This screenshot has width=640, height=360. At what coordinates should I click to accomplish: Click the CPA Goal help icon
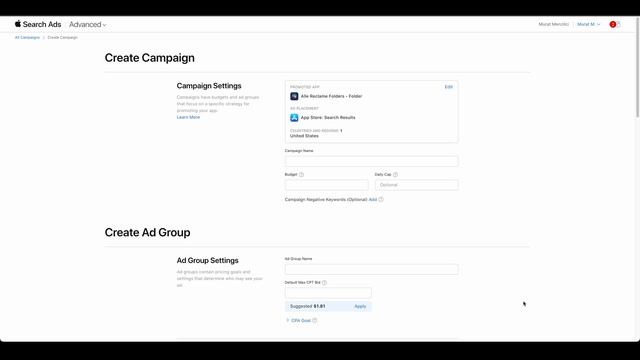314,321
